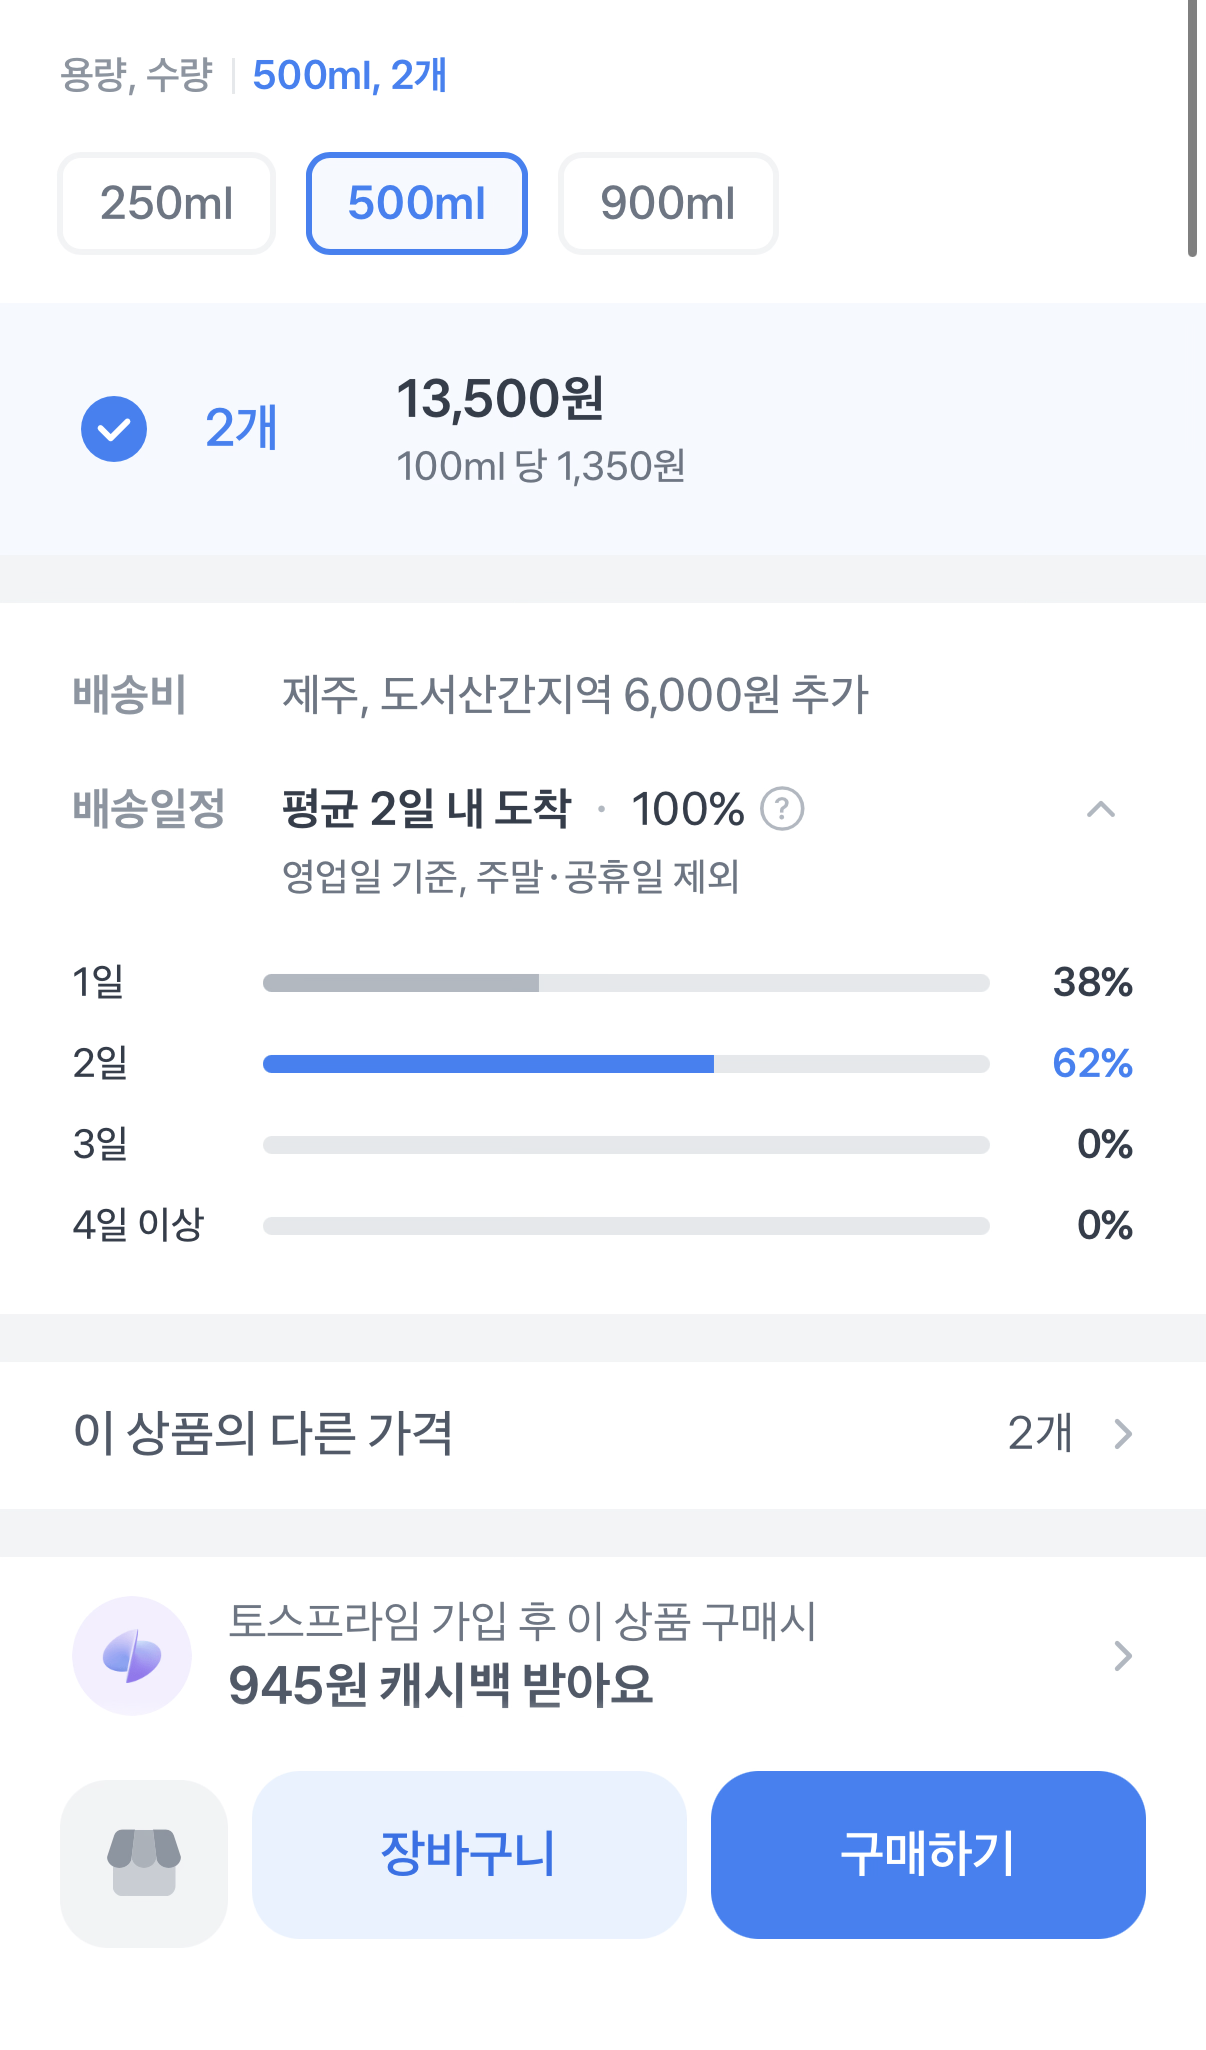
Task: Collapse the delivery schedule chevron
Action: [x=1100, y=809]
